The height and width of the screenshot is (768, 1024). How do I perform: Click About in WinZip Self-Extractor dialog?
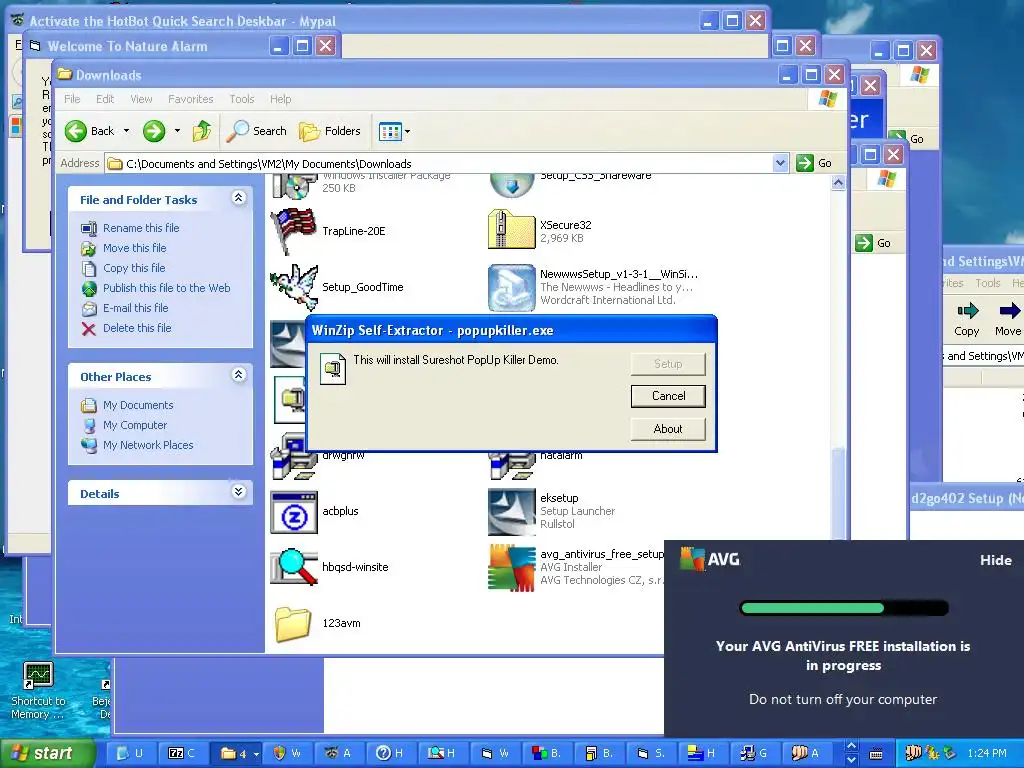668,429
